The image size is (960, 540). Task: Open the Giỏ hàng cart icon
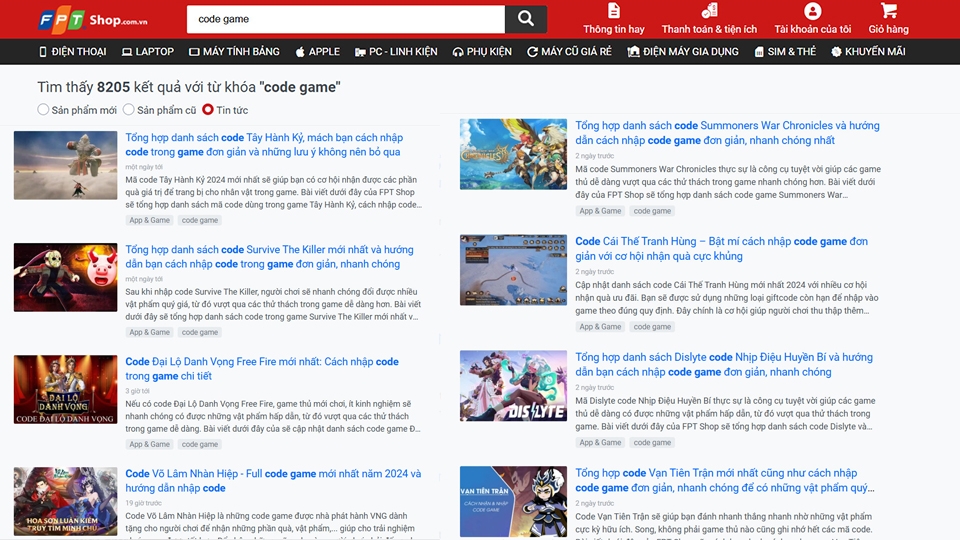point(888,10)
